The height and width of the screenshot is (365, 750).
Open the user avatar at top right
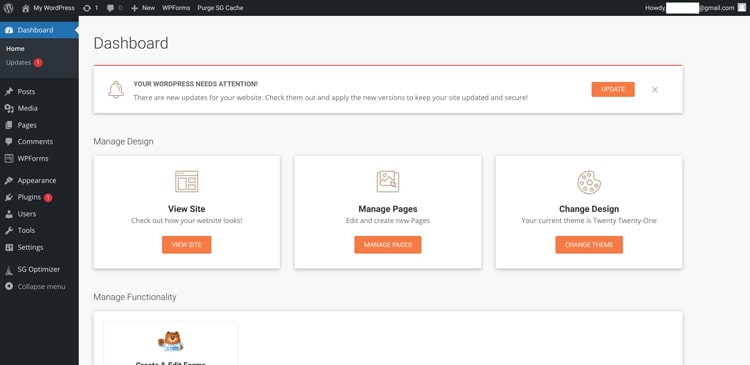pos(741,8)
